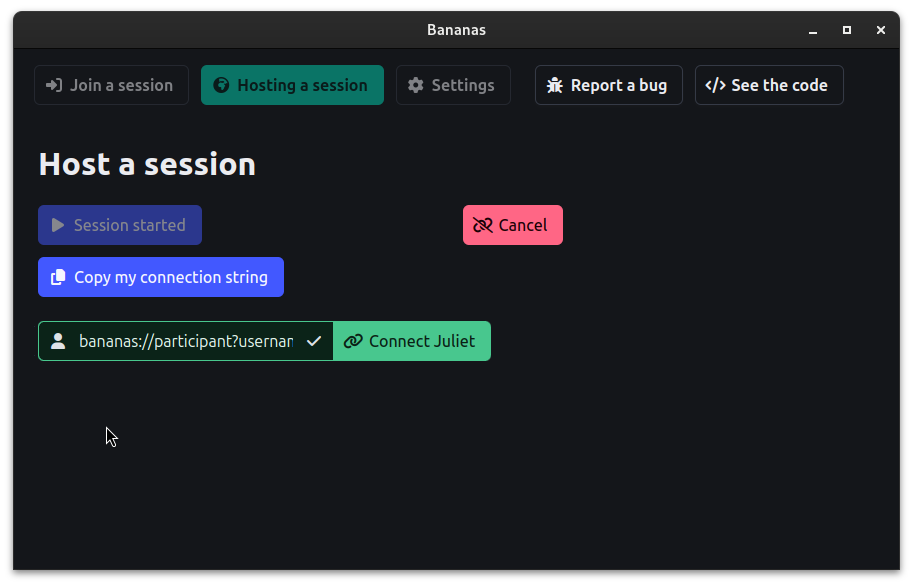The width and height of the screenshot is (913, 586).
Task: Copy my connection string
Action: [x=161, y=277]
